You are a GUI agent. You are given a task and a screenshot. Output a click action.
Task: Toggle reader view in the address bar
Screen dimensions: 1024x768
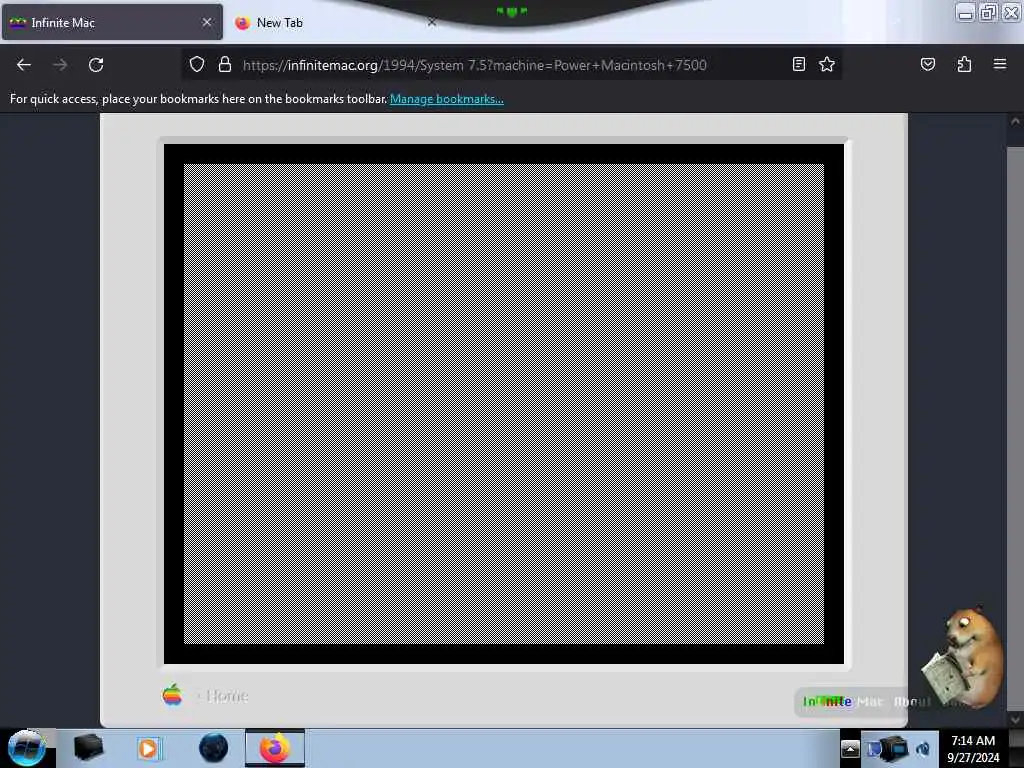[x=799, y=64]
